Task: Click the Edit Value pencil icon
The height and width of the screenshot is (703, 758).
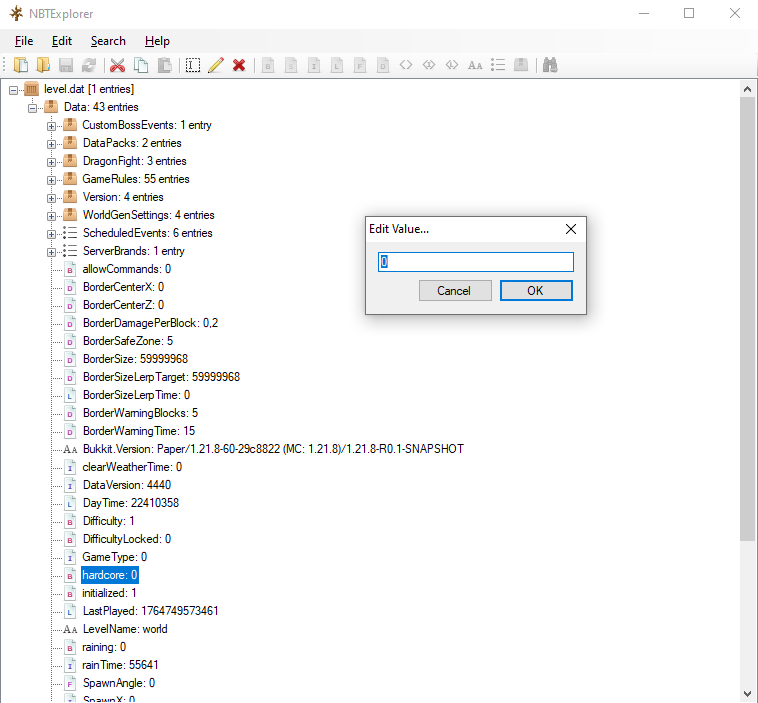Action: 215,65
